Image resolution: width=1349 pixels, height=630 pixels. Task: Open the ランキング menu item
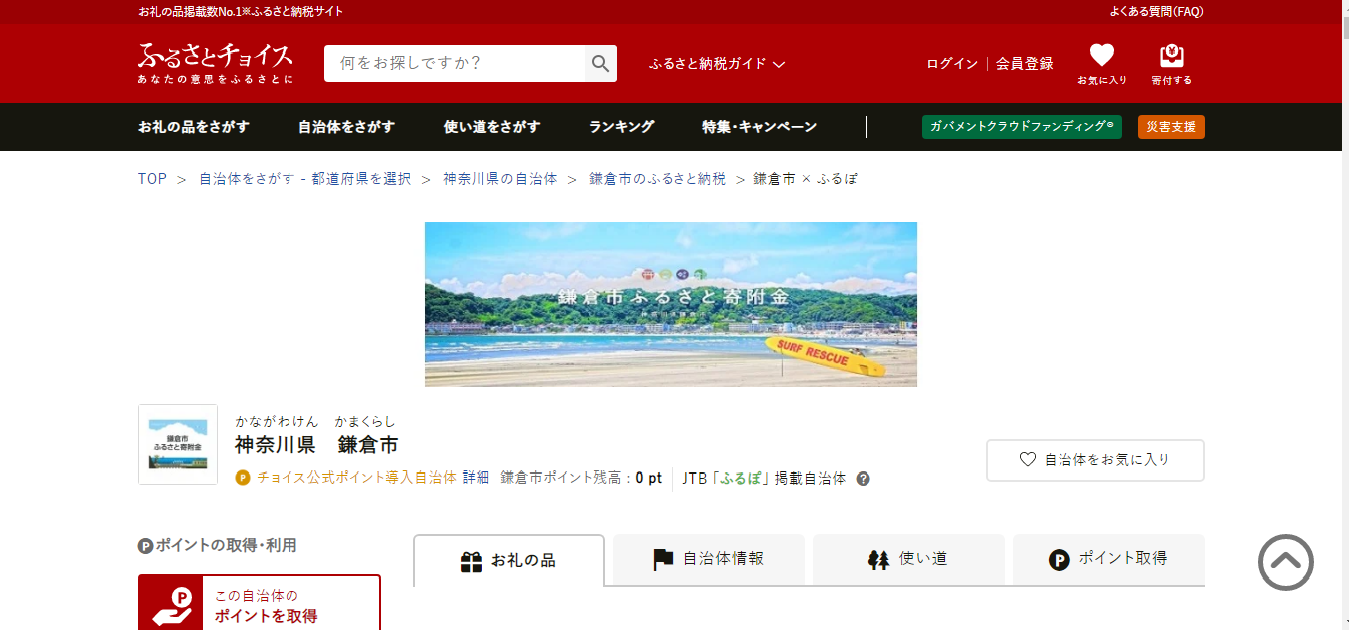click(x=621, y=127)
